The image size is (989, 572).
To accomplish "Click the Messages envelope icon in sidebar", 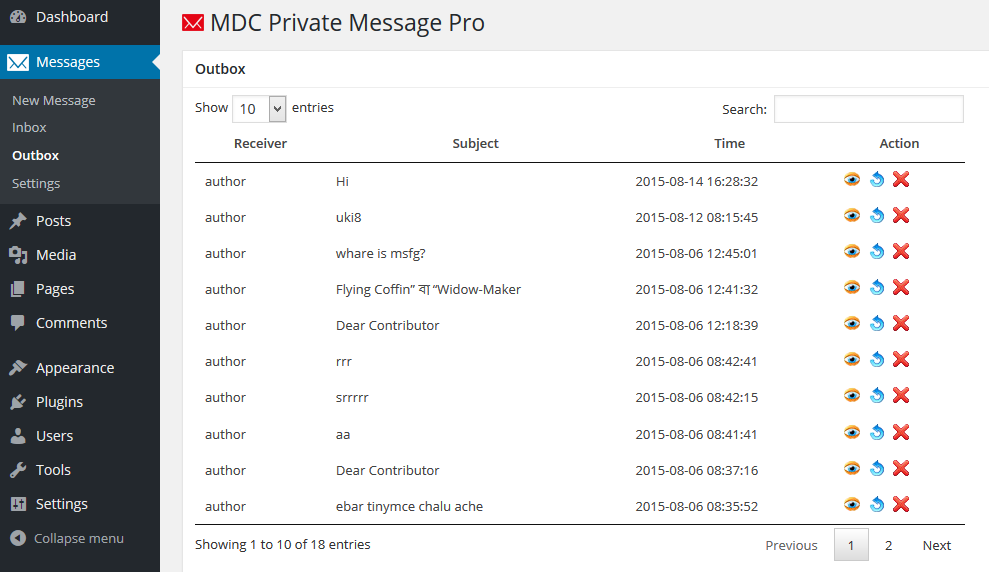I will click(x=18, y=62).
